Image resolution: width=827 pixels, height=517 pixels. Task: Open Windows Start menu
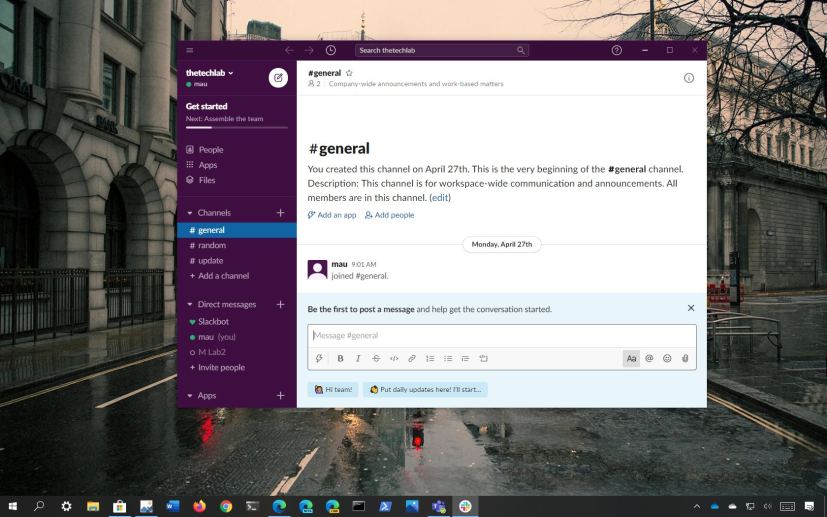click(12, 506)
